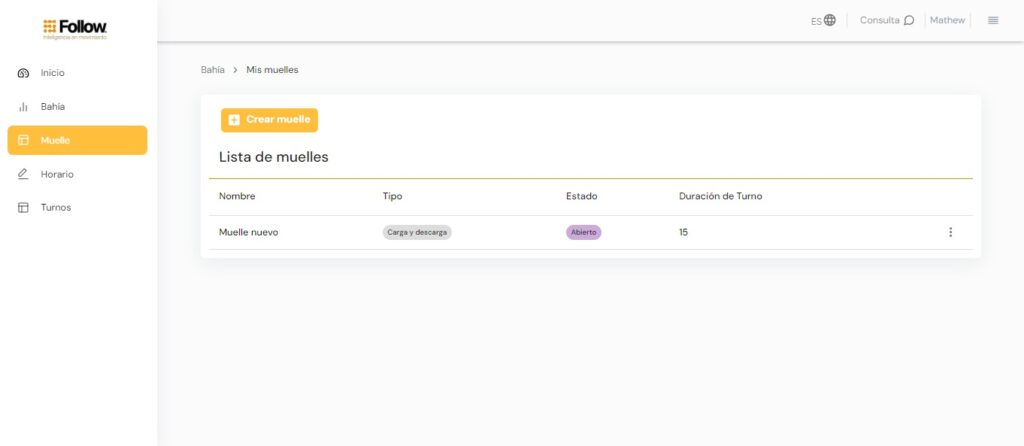Click the Abierto status badge

point(583,232)
